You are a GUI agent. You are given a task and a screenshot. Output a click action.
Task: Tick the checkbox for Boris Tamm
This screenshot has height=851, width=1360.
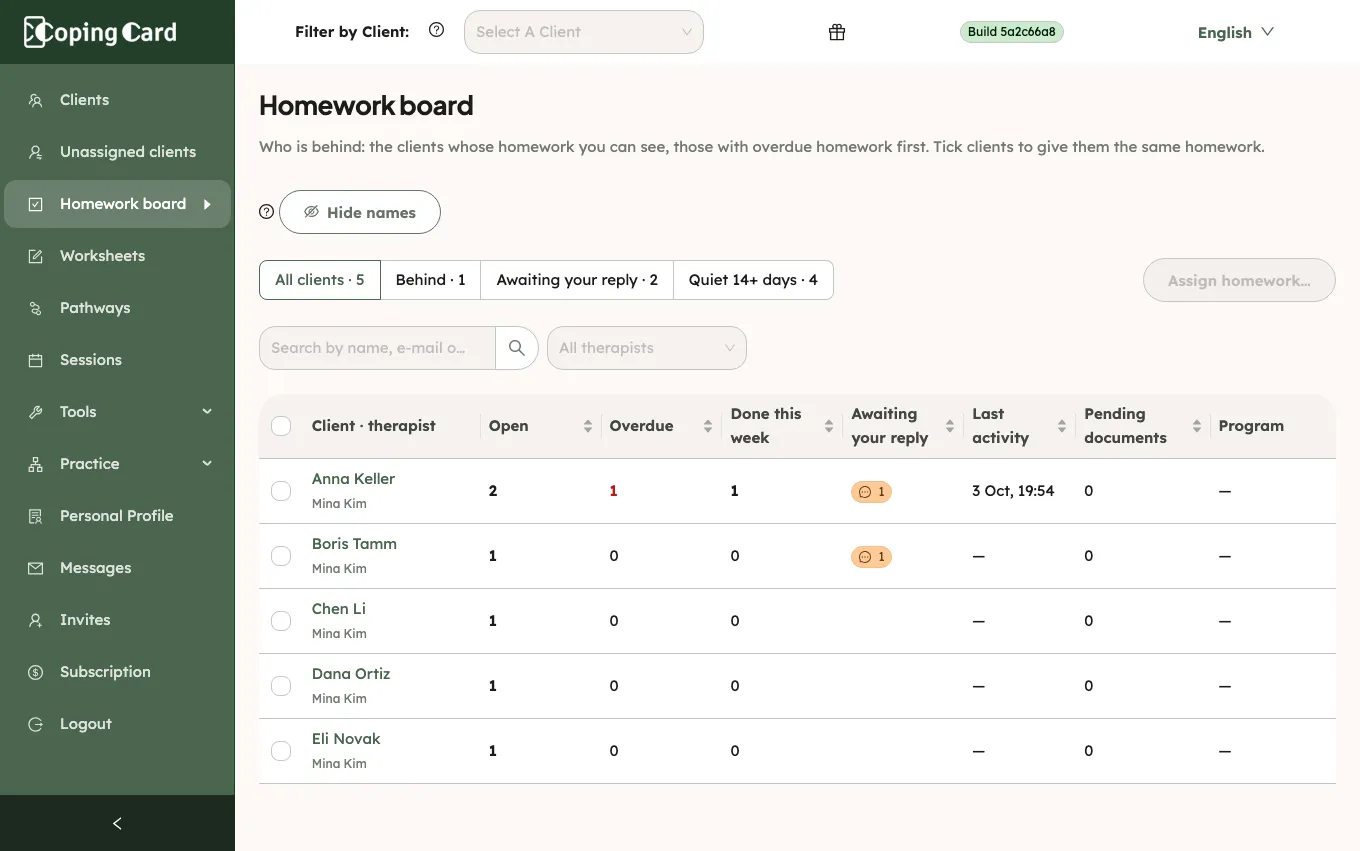click(x=281, y=556)
